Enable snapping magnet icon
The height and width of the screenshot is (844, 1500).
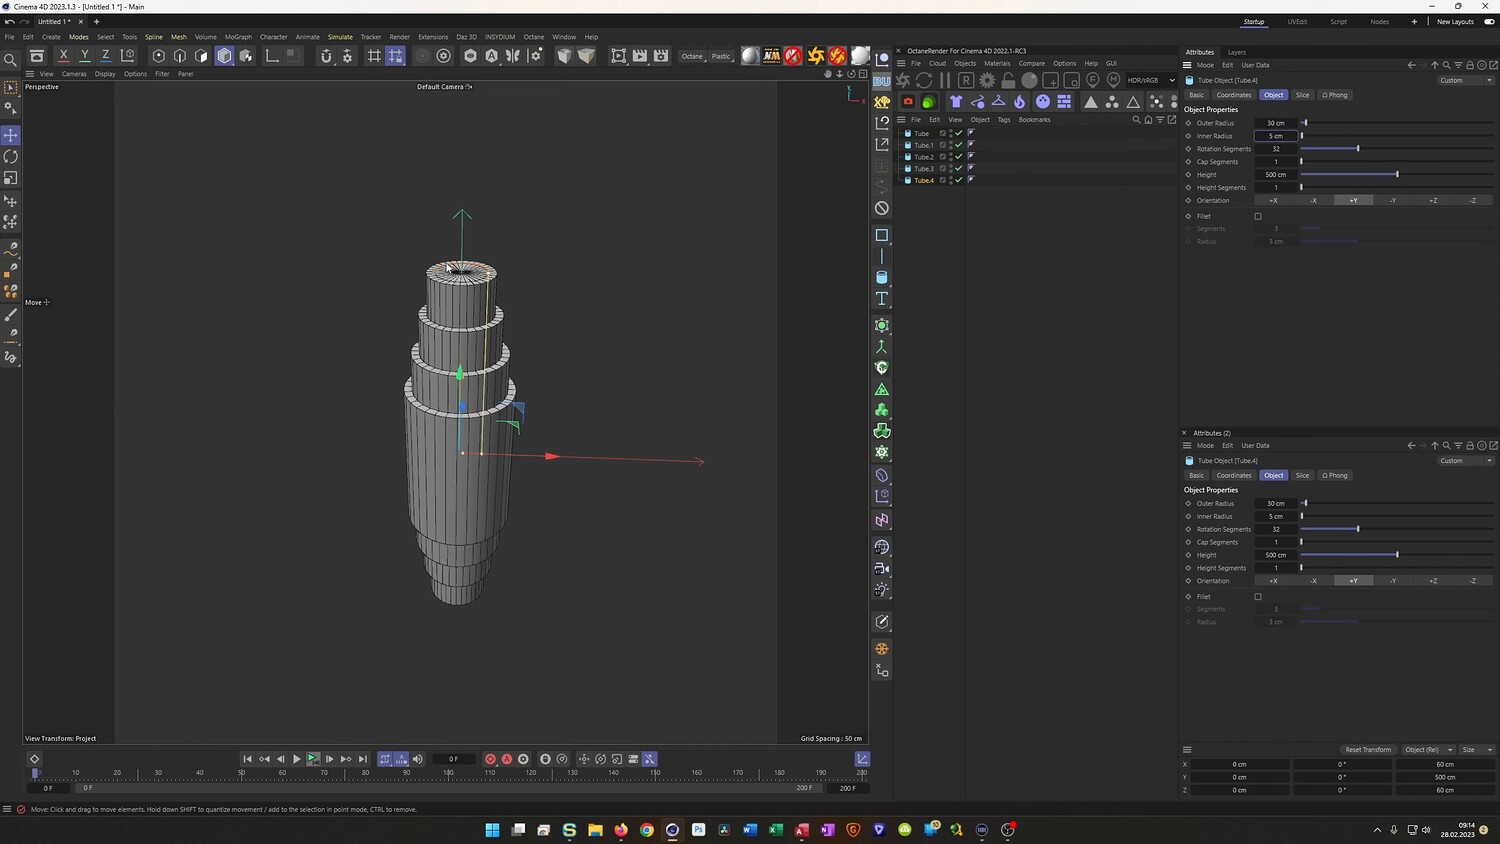point(326,56)
